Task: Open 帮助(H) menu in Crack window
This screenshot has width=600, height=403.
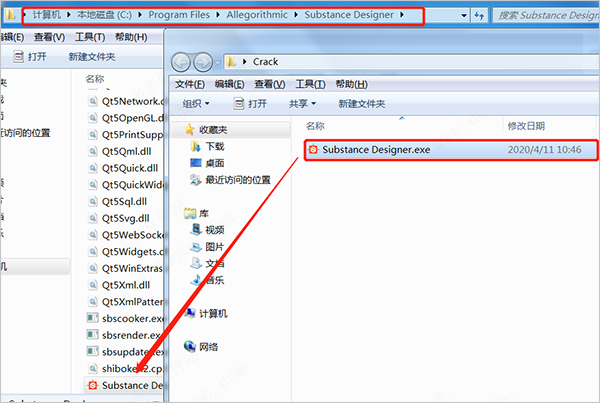Action: tap(351, 84)
